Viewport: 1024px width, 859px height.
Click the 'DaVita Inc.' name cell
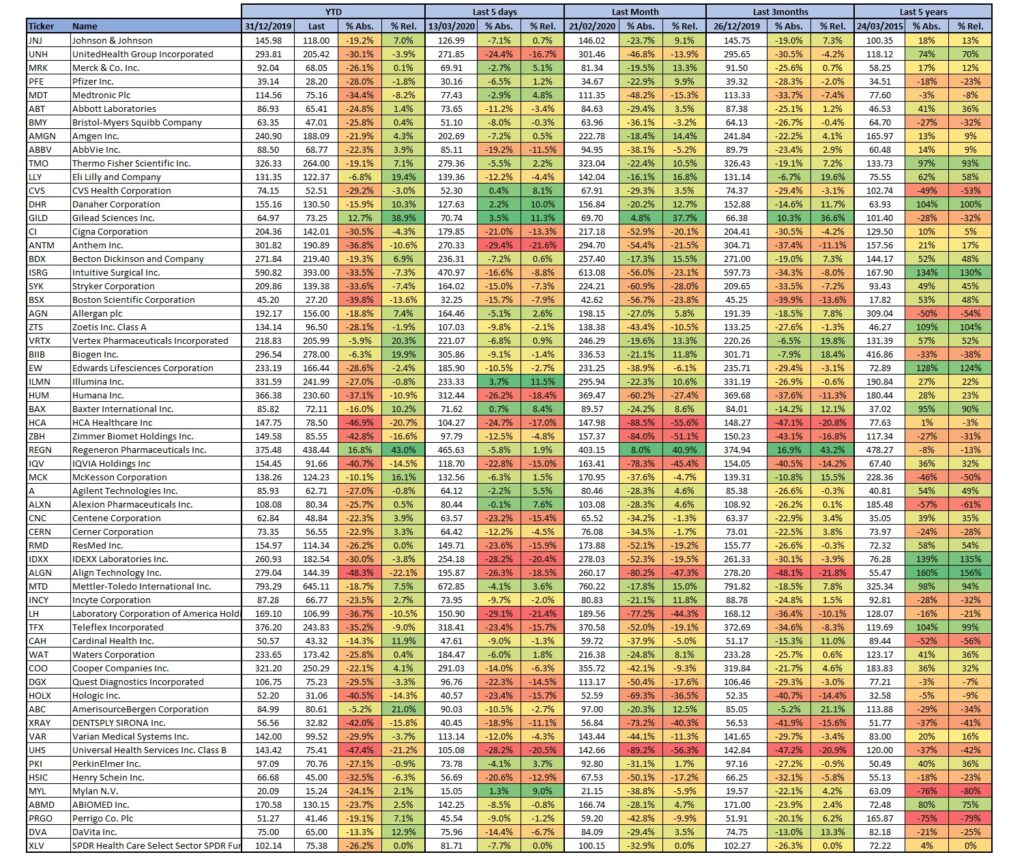pyautogui.click(x=155, y=832)
